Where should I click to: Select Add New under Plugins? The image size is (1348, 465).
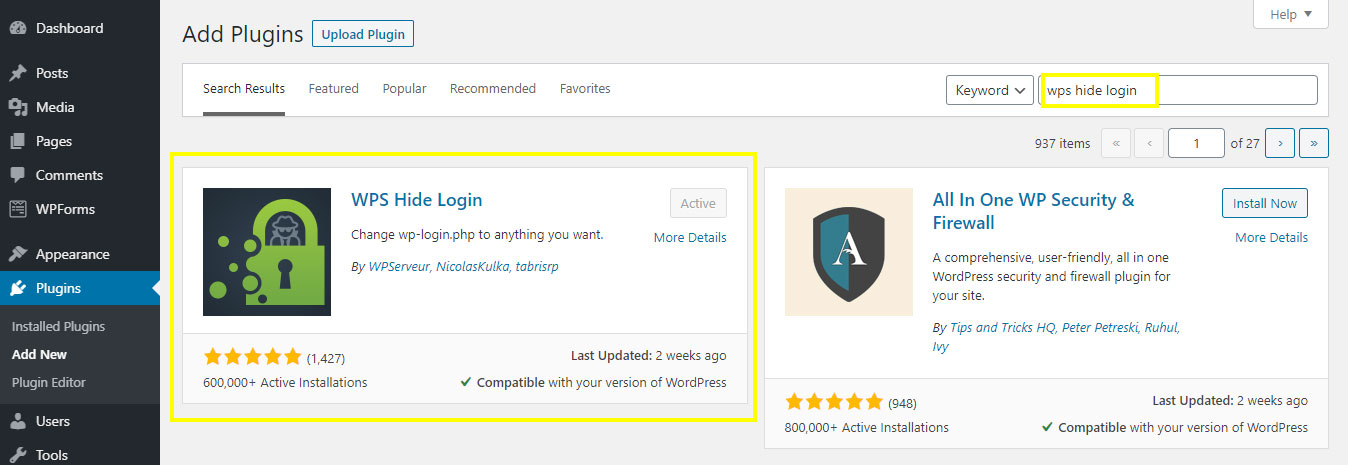coord(40,354)
